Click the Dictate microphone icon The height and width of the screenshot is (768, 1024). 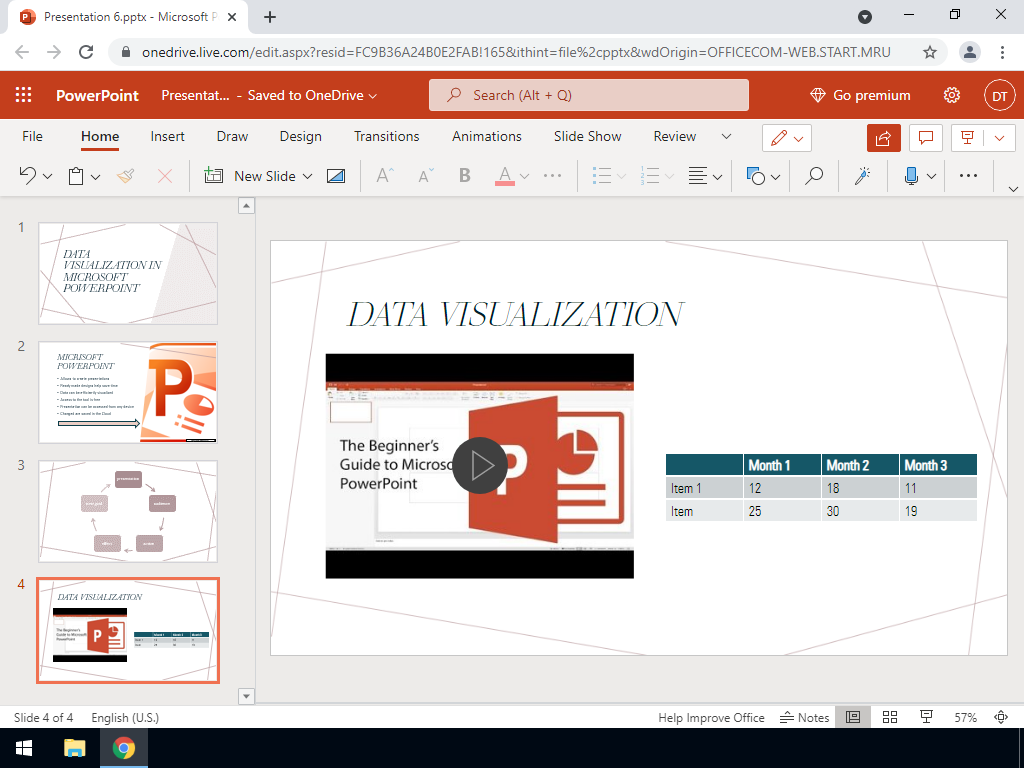click(x=911, y=176)
